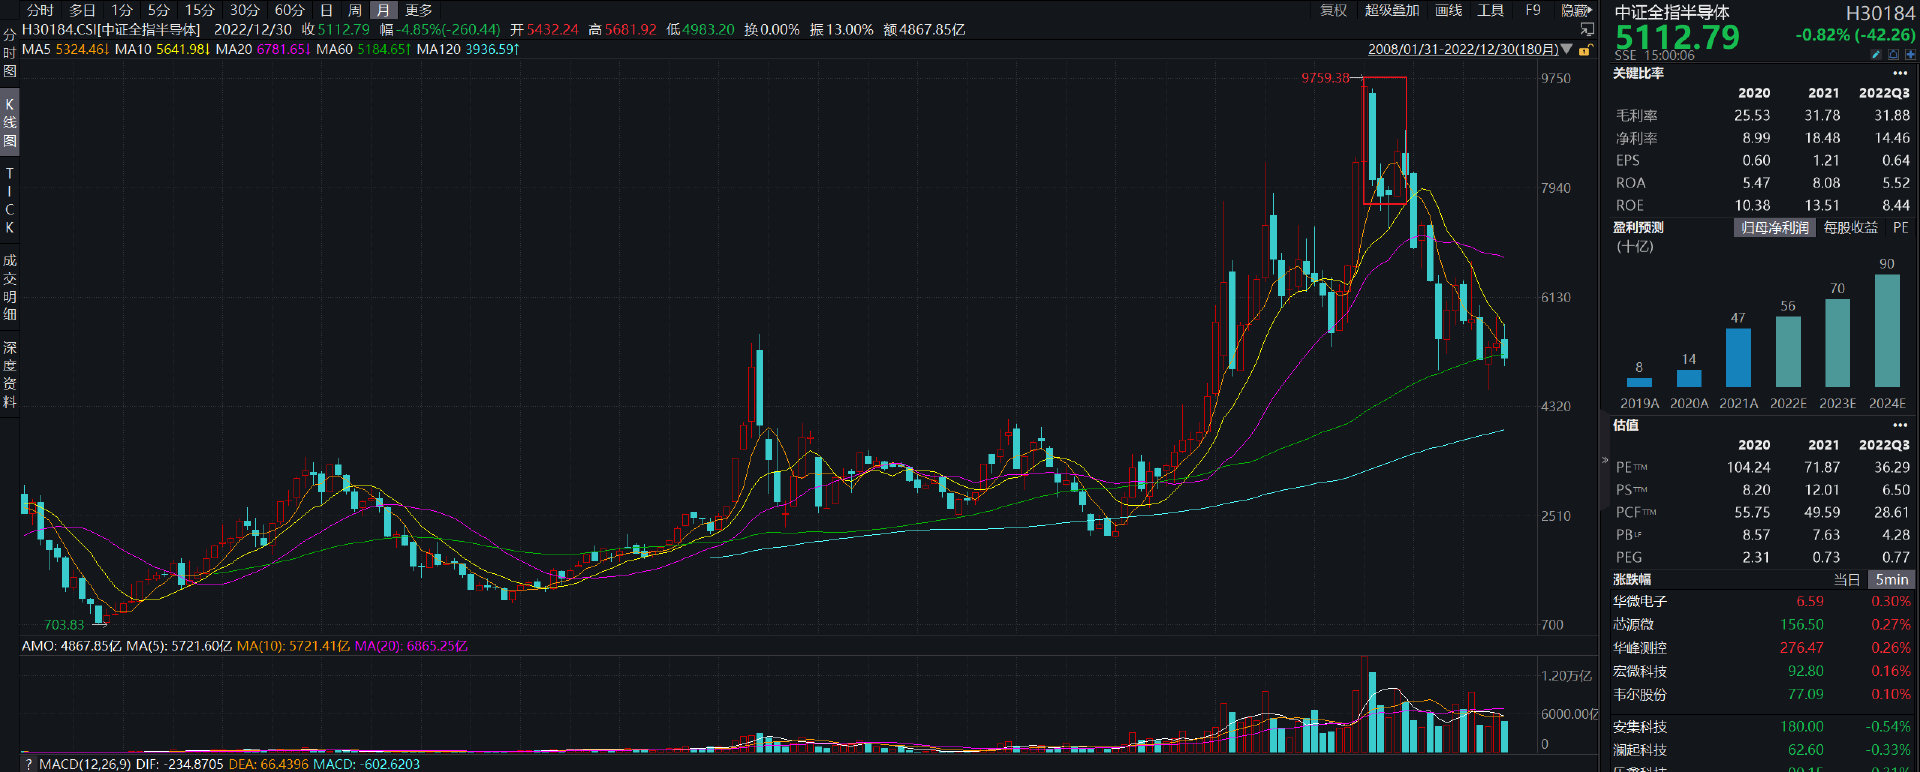Image resolution: width=1920 pixels, height=772 pixels.
Task: Open the three-dot menu for 关键比率
Action: point(1900,73)
